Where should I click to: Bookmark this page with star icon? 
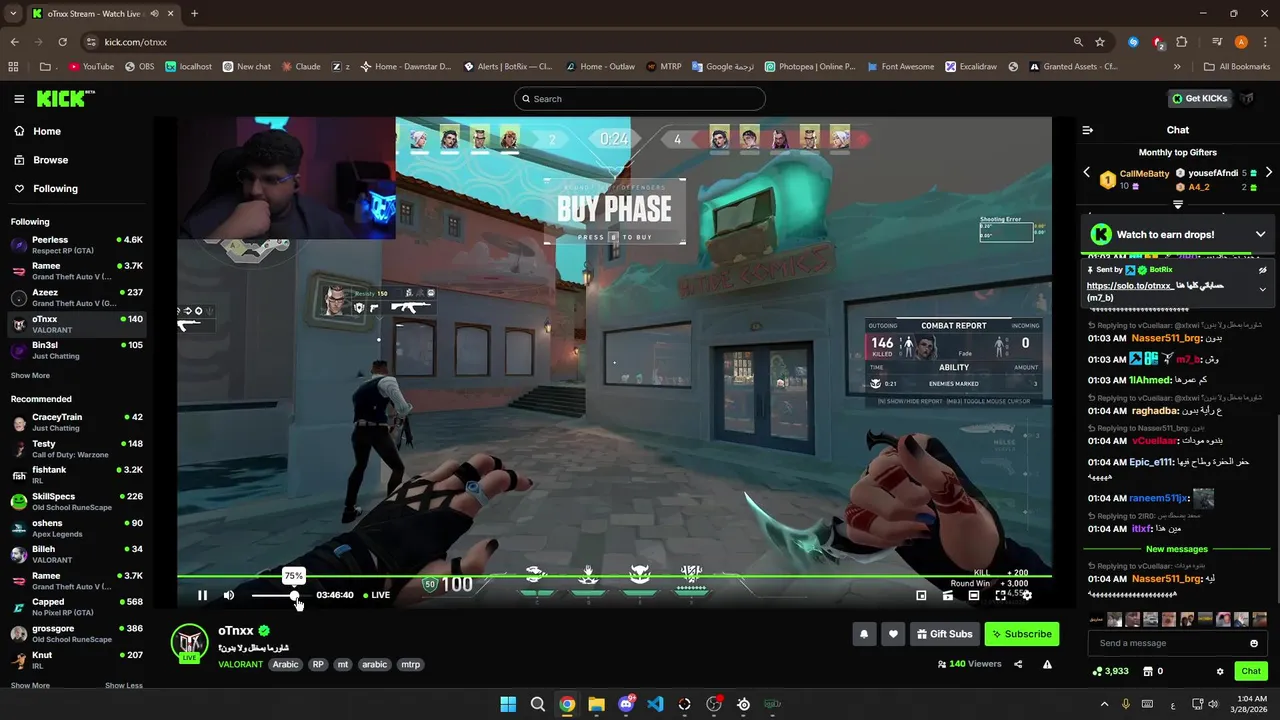coord(1100,42)
